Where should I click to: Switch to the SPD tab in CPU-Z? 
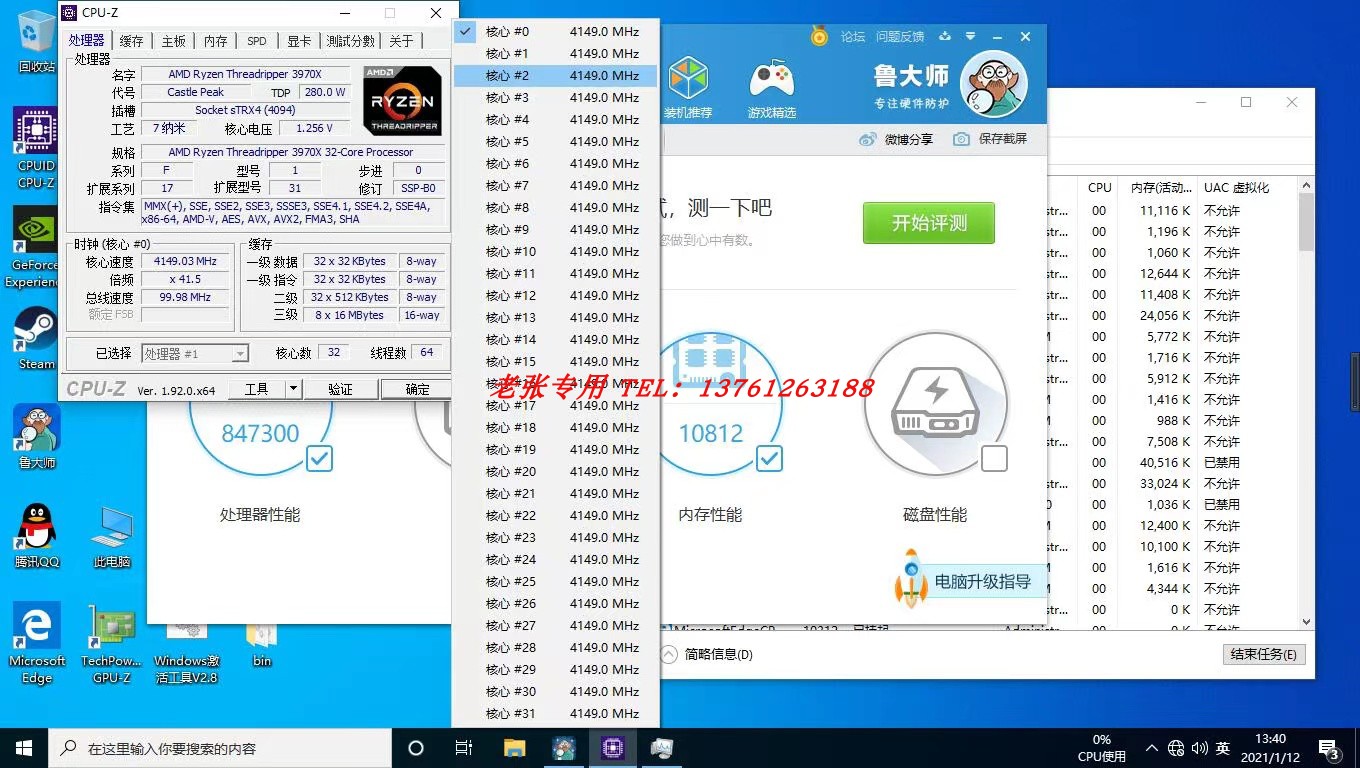click(257, 41)
